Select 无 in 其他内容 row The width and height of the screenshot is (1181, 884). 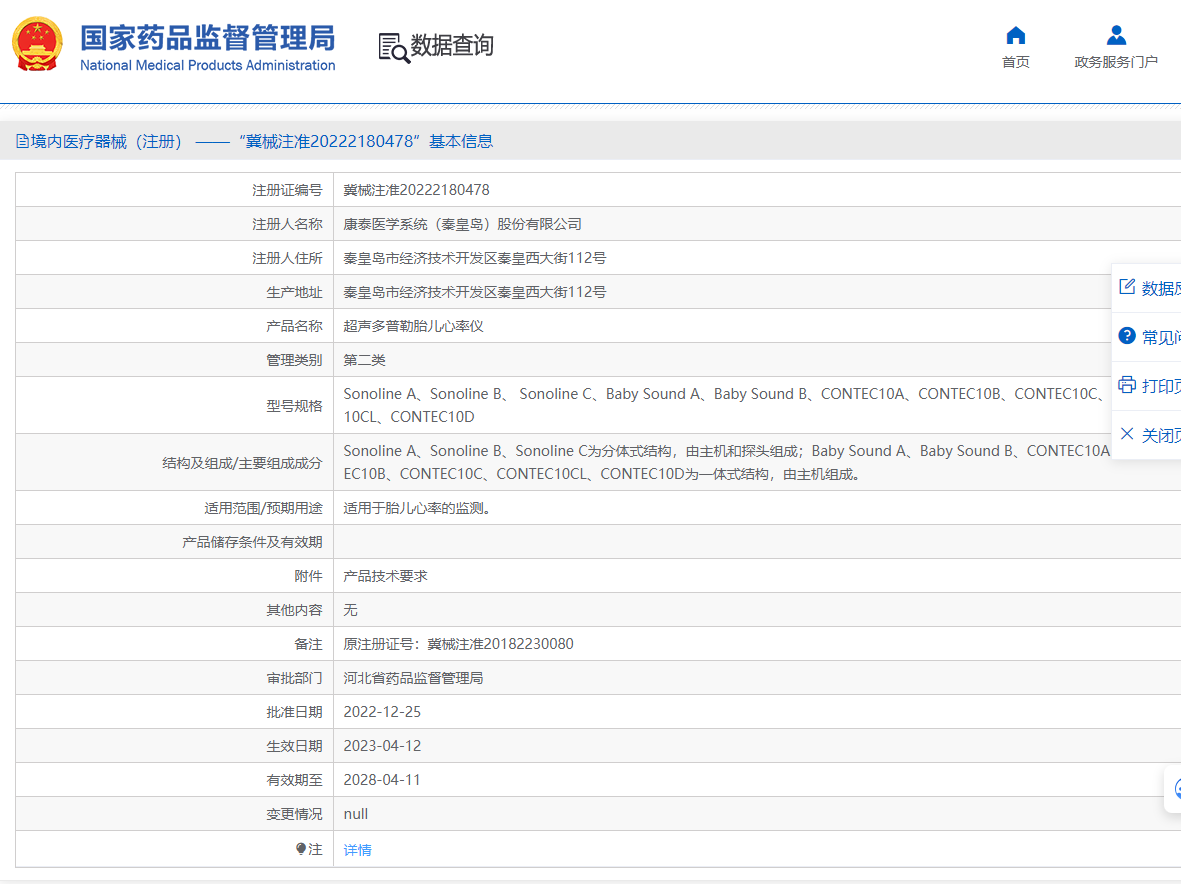[x=350, y=610]
